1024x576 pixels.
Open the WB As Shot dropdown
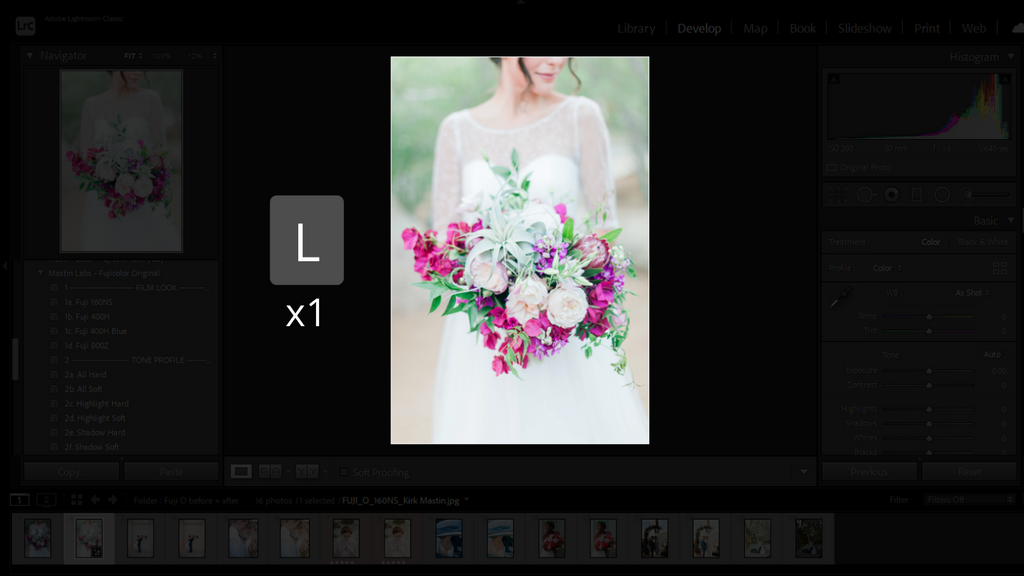click(972, 293)
